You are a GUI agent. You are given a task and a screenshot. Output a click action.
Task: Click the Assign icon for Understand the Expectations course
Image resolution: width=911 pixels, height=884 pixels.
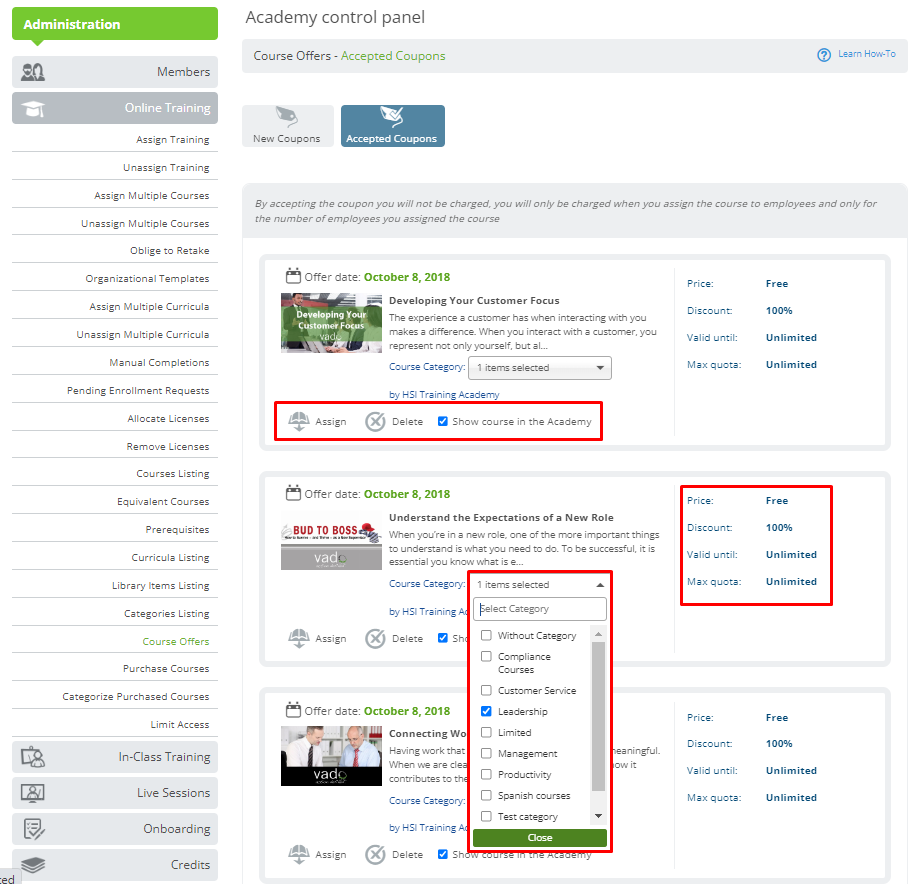(x=299, y=638)
